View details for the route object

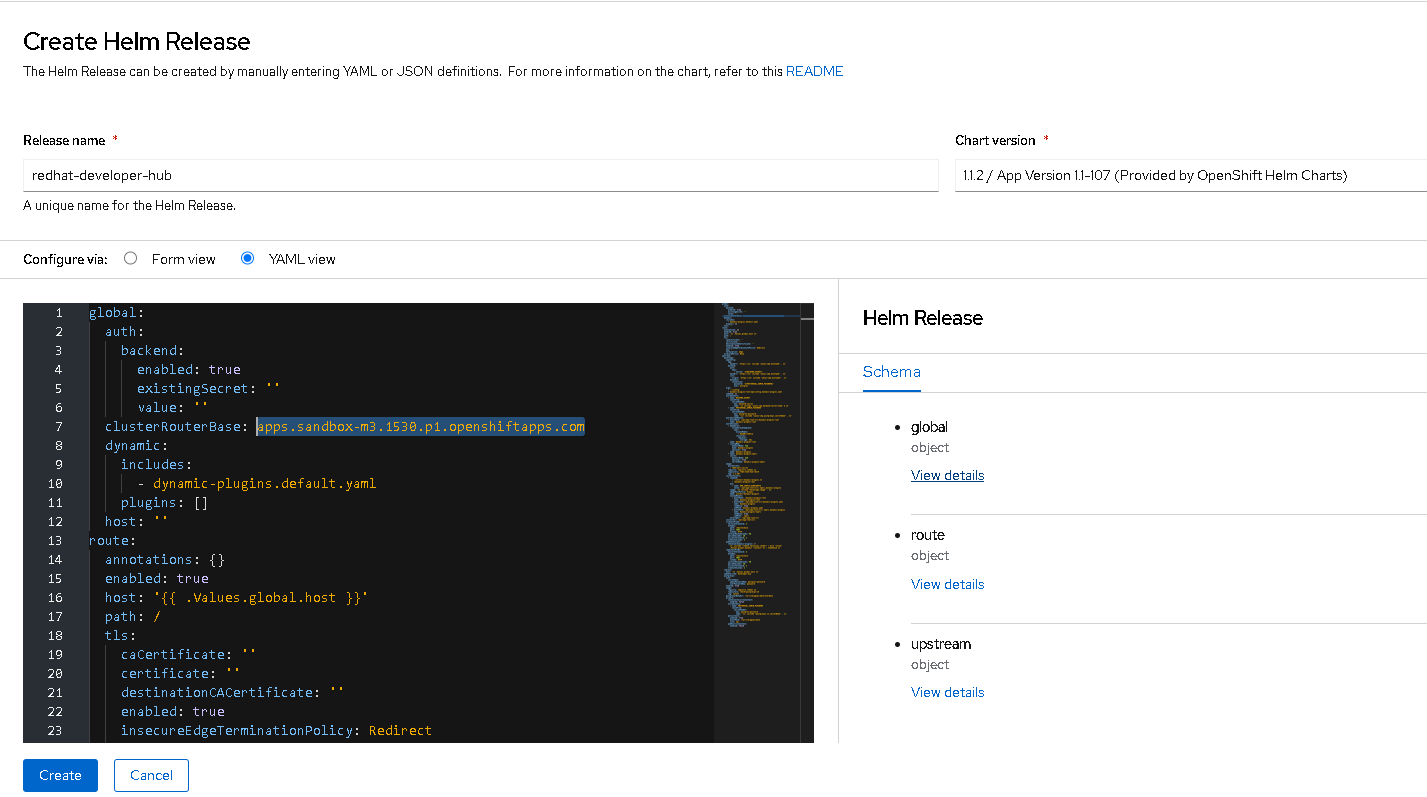[947, 584]
